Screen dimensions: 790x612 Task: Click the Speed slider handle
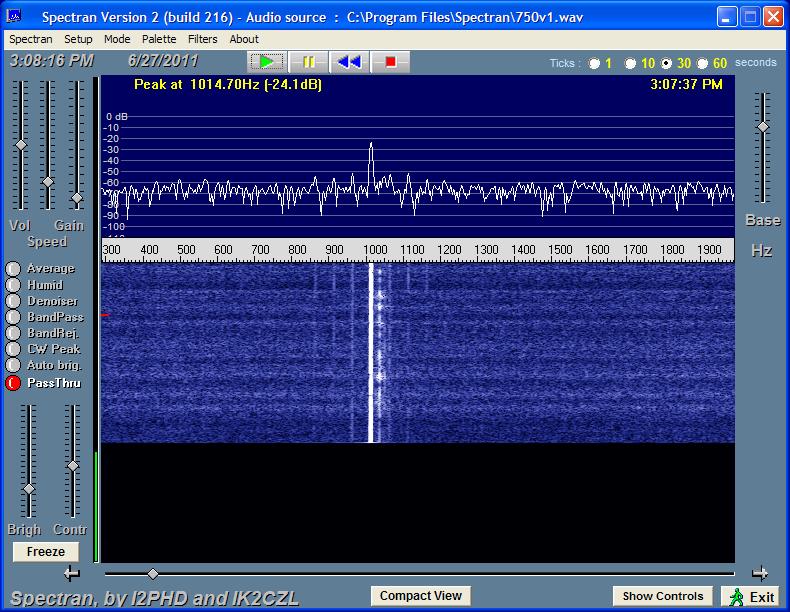click(48, 182)
